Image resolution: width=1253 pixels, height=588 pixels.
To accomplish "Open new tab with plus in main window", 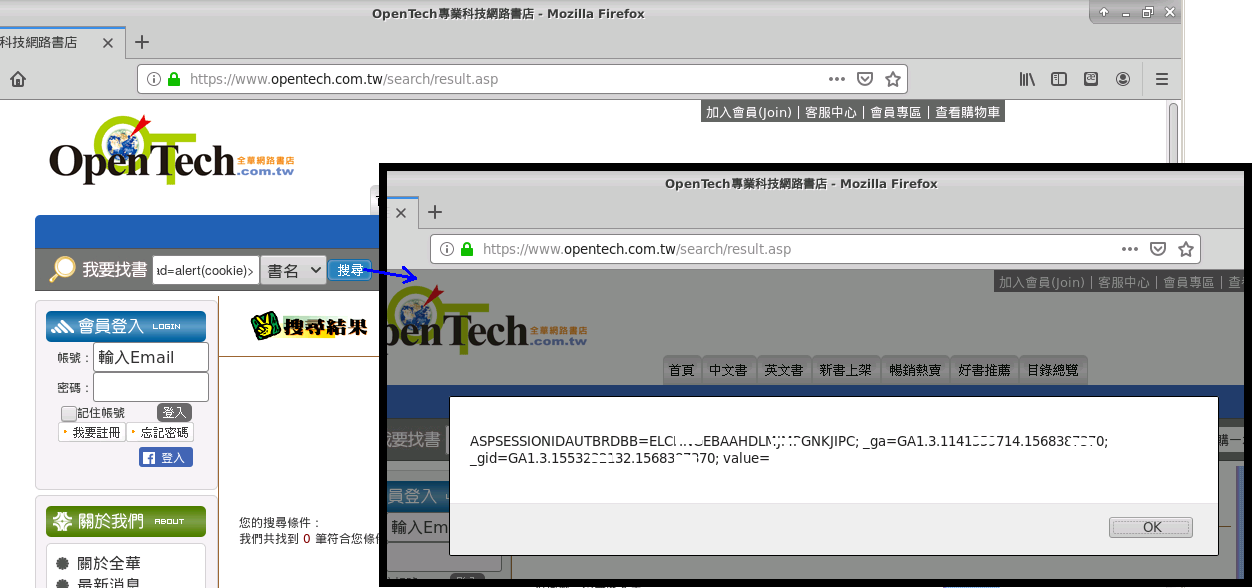I will tap(142, 42).
